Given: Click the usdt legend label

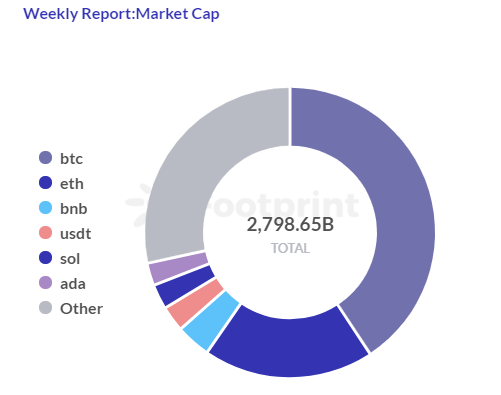Looking at the screenshot, I should 75,234.
